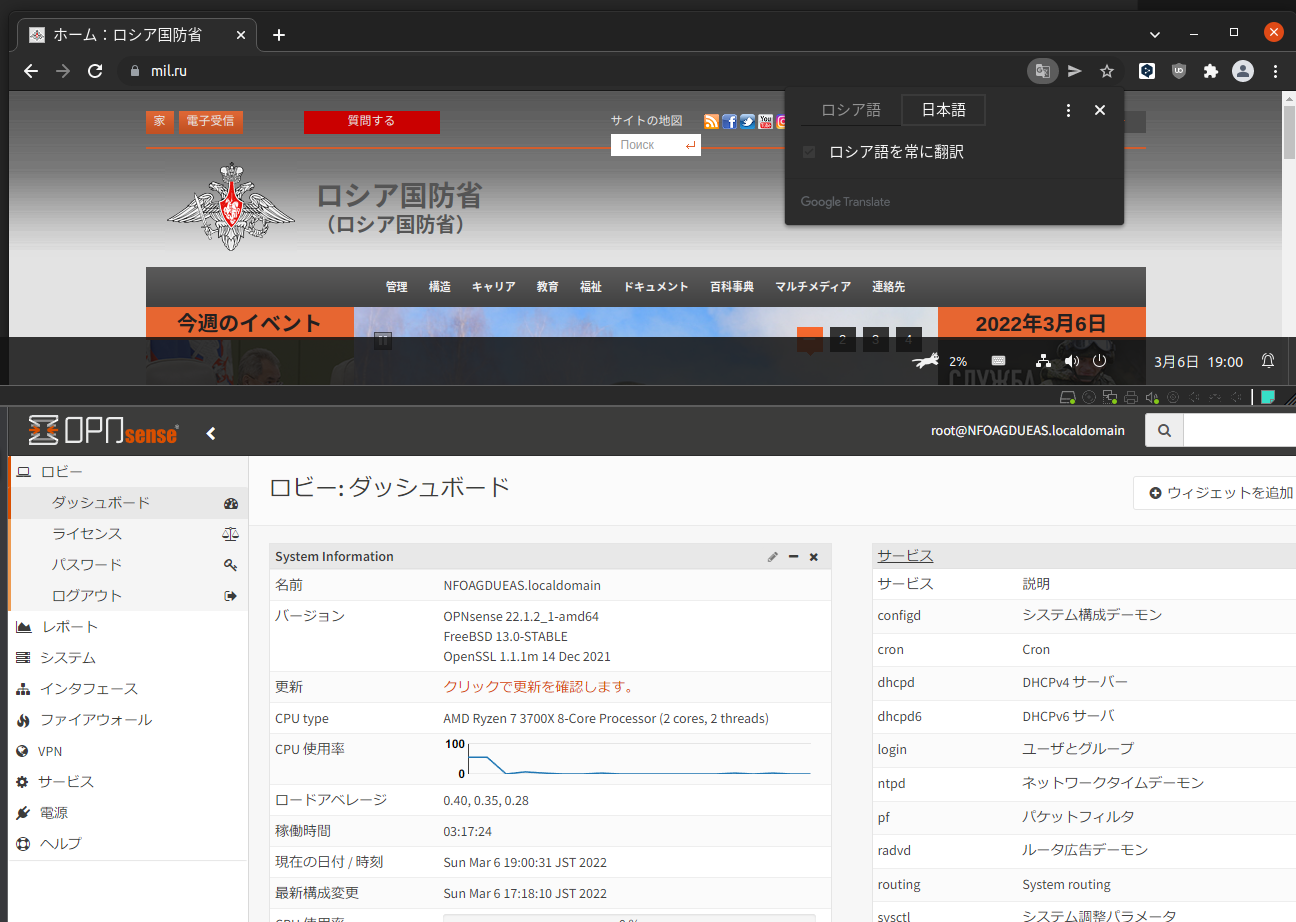The height and width of the screenshot is (922, 1296).
Task: Open the Chrome extensions puzzle icon
Action: (x=1211, y=71)
